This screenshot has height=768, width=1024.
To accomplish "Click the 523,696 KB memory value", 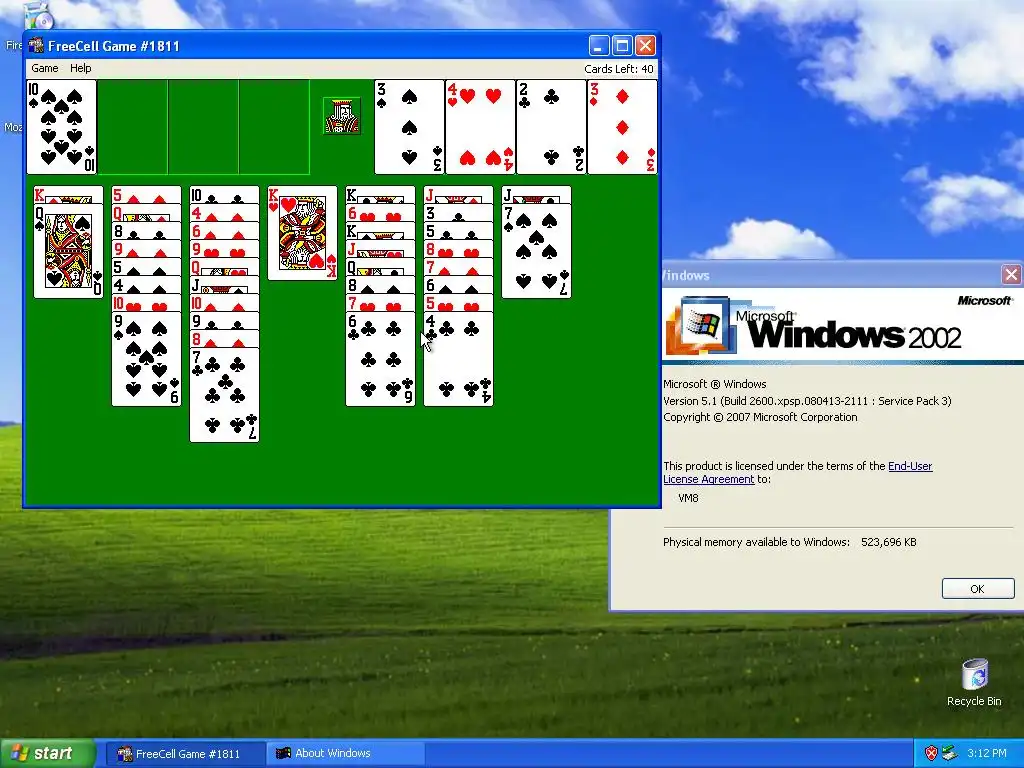I will pyautogui.click(x=889, y=542).
